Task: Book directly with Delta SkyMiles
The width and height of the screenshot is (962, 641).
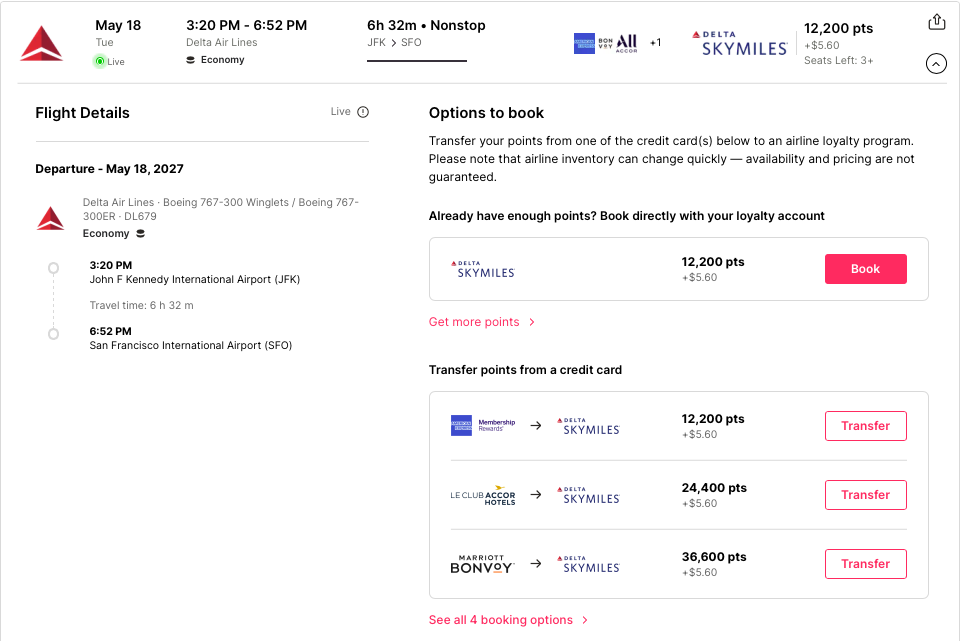Action: pos(865,269)
